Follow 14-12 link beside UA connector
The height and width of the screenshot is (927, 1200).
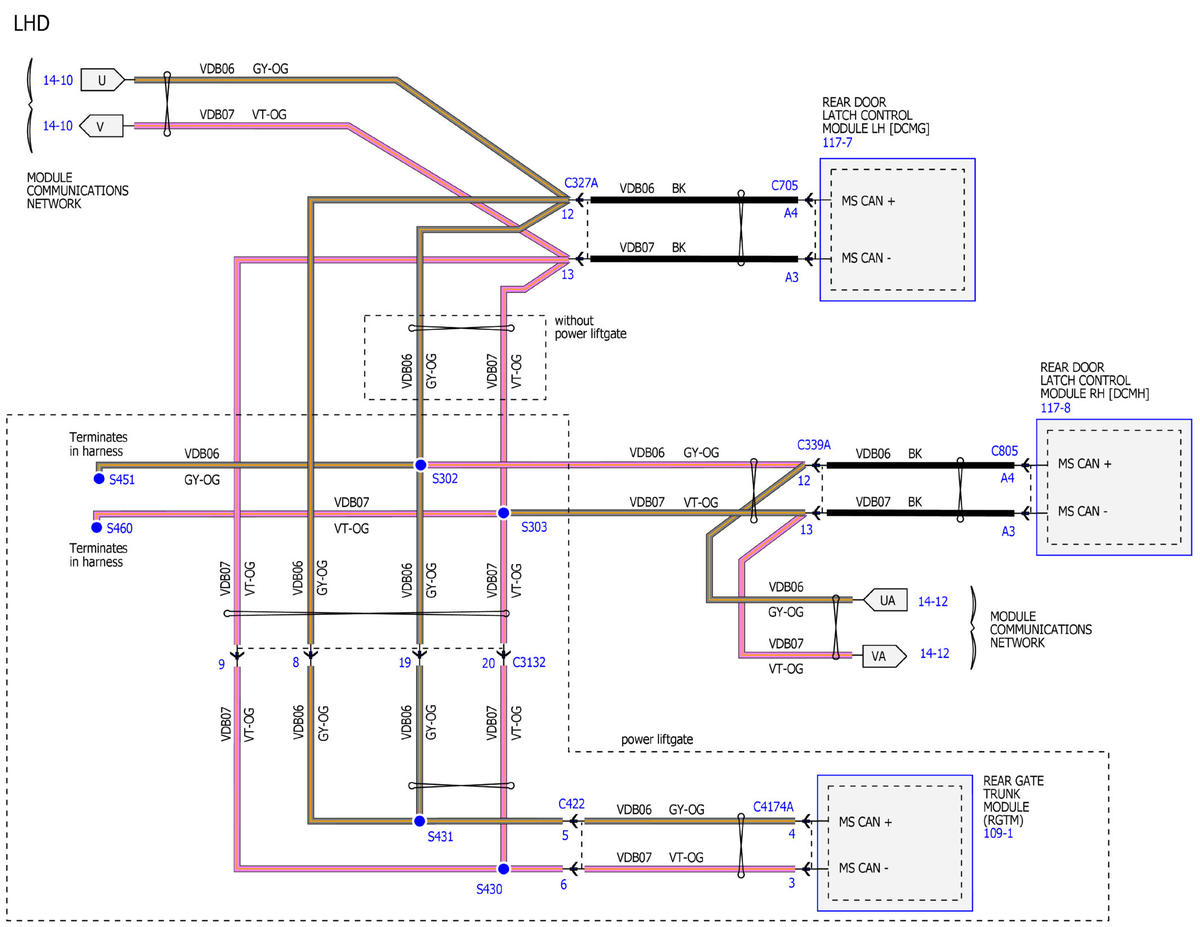click(x=934, y=601)
